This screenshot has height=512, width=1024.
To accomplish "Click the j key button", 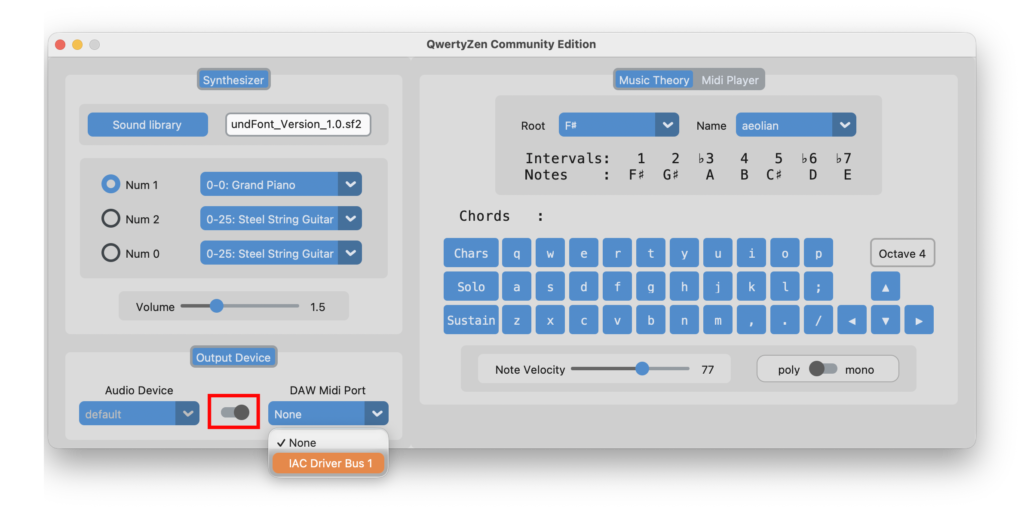I will 718,287.
